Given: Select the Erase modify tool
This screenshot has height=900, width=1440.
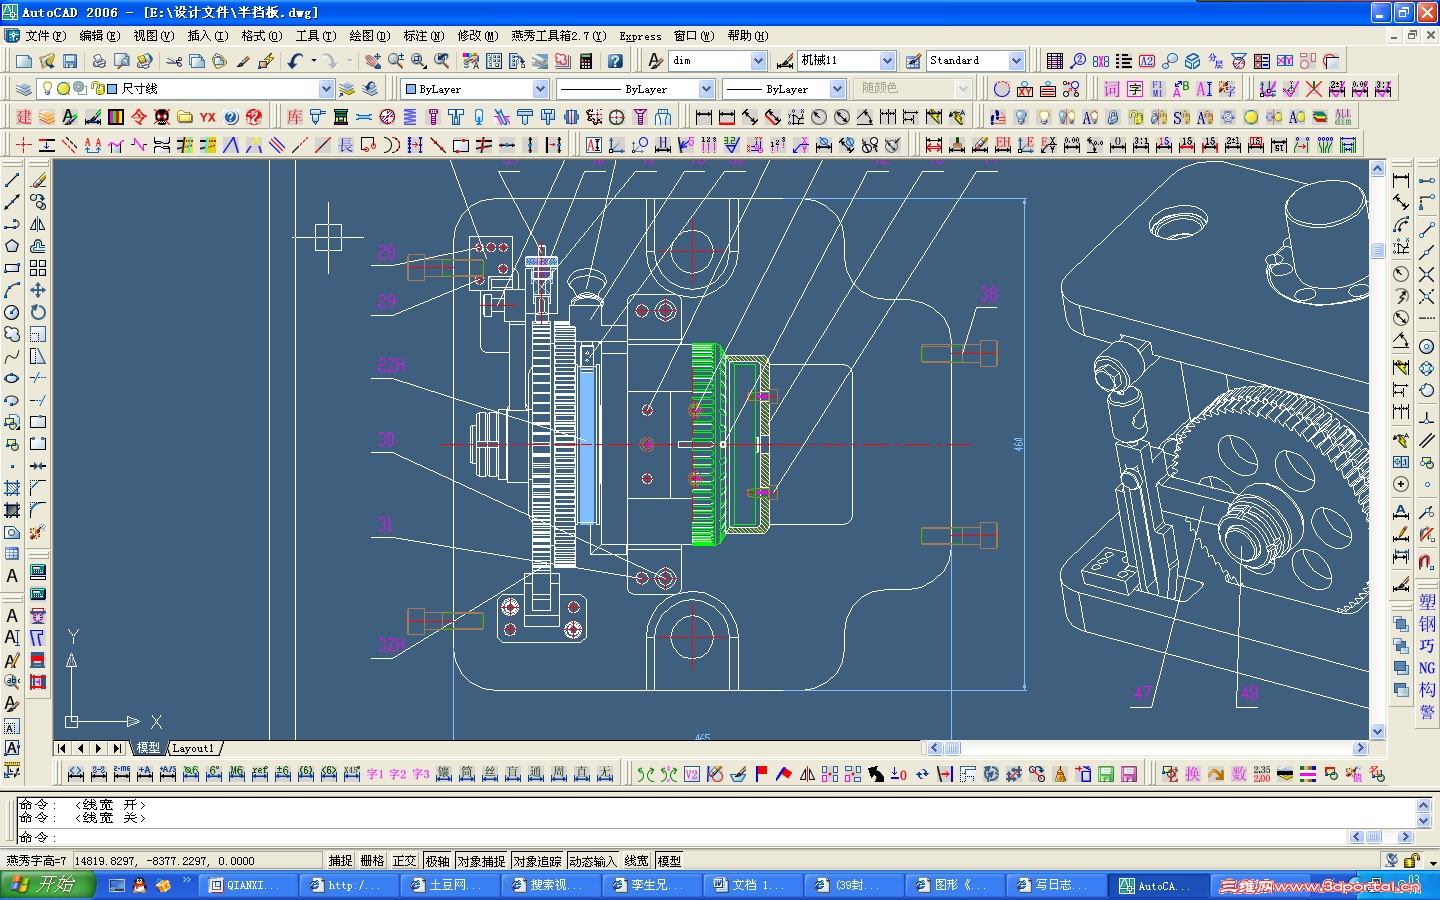Looking at the screenshot, I should point(38,181).
